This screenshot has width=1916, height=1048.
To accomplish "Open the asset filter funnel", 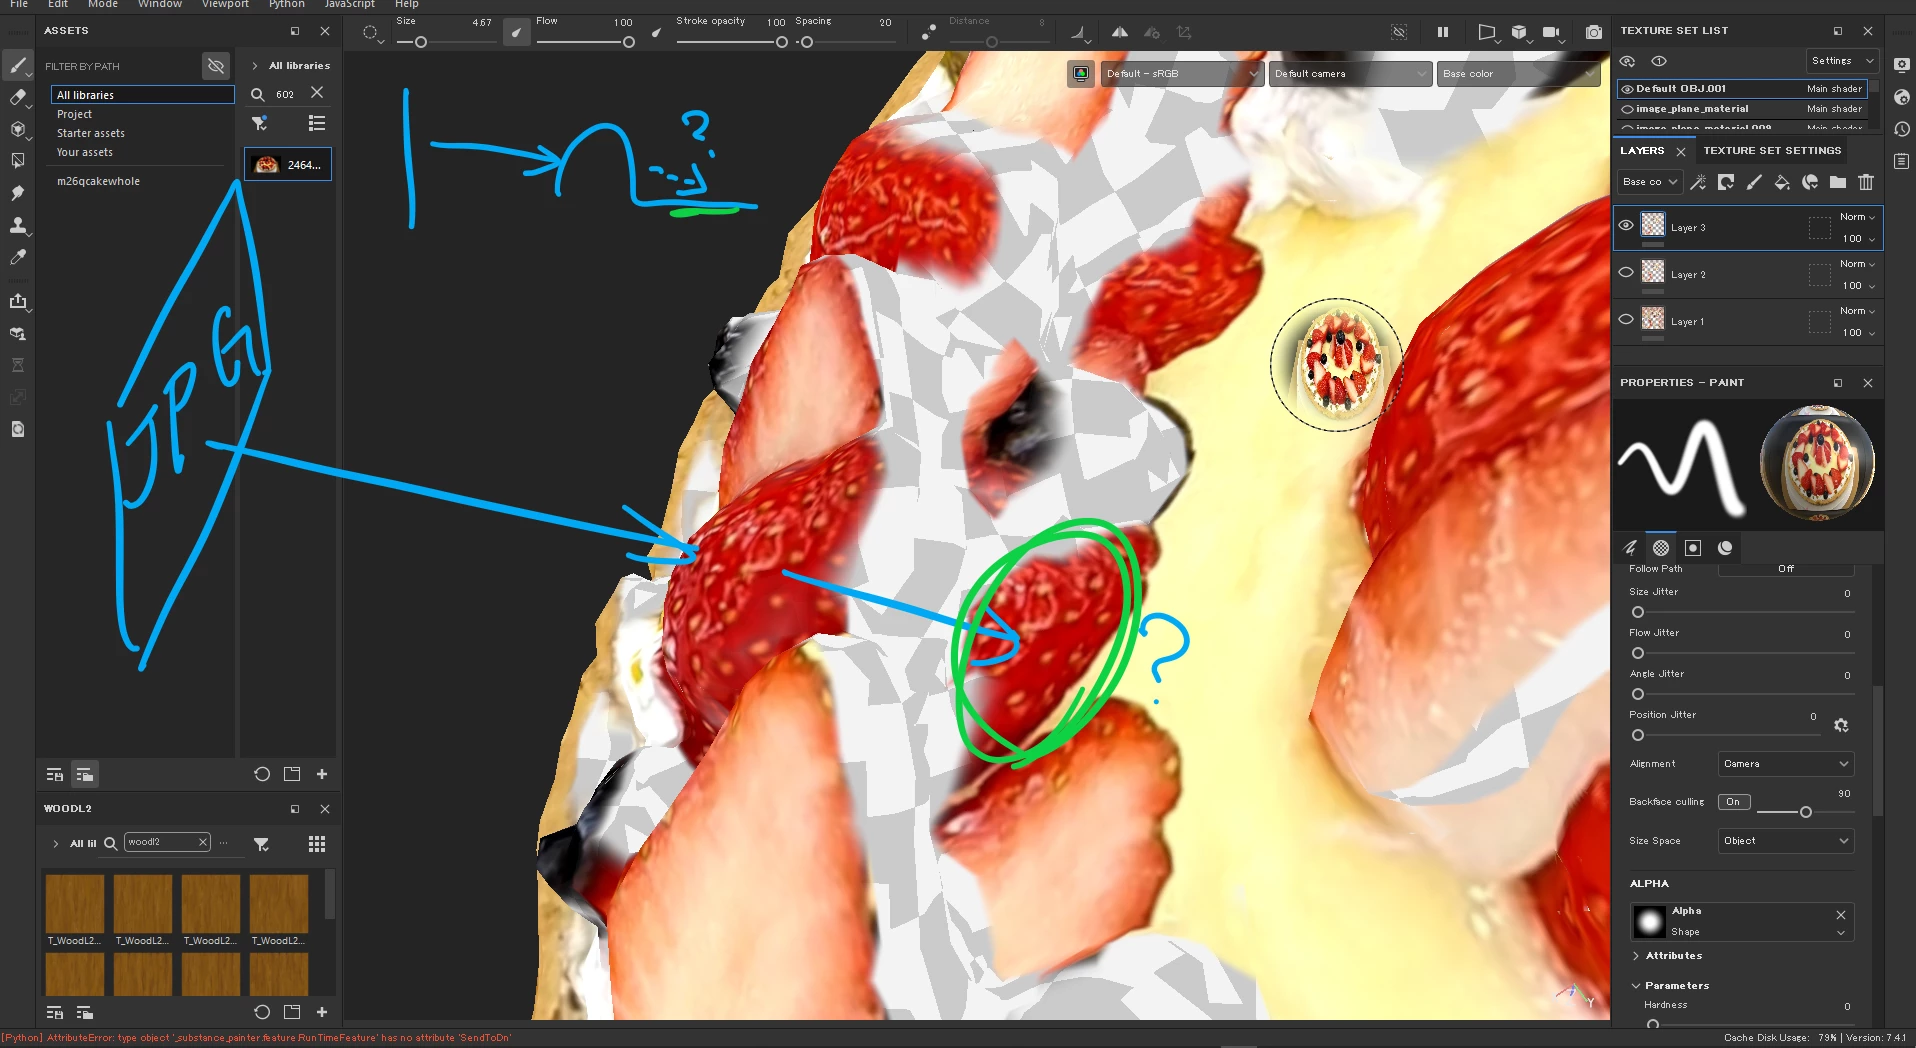I will pos(259,123).
